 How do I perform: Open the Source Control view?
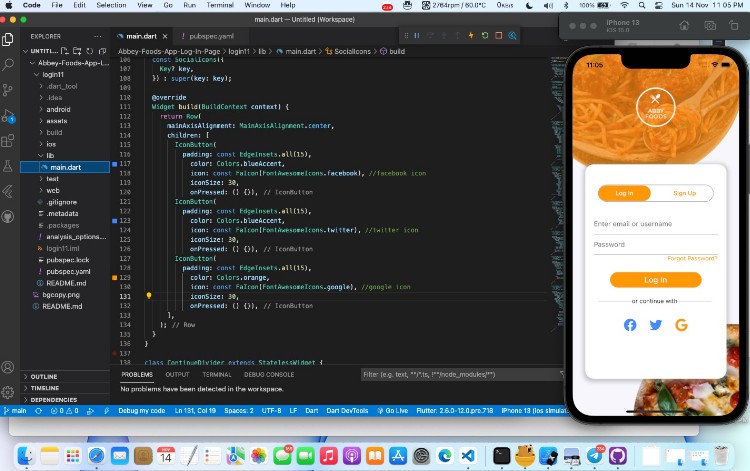[8, 90]
